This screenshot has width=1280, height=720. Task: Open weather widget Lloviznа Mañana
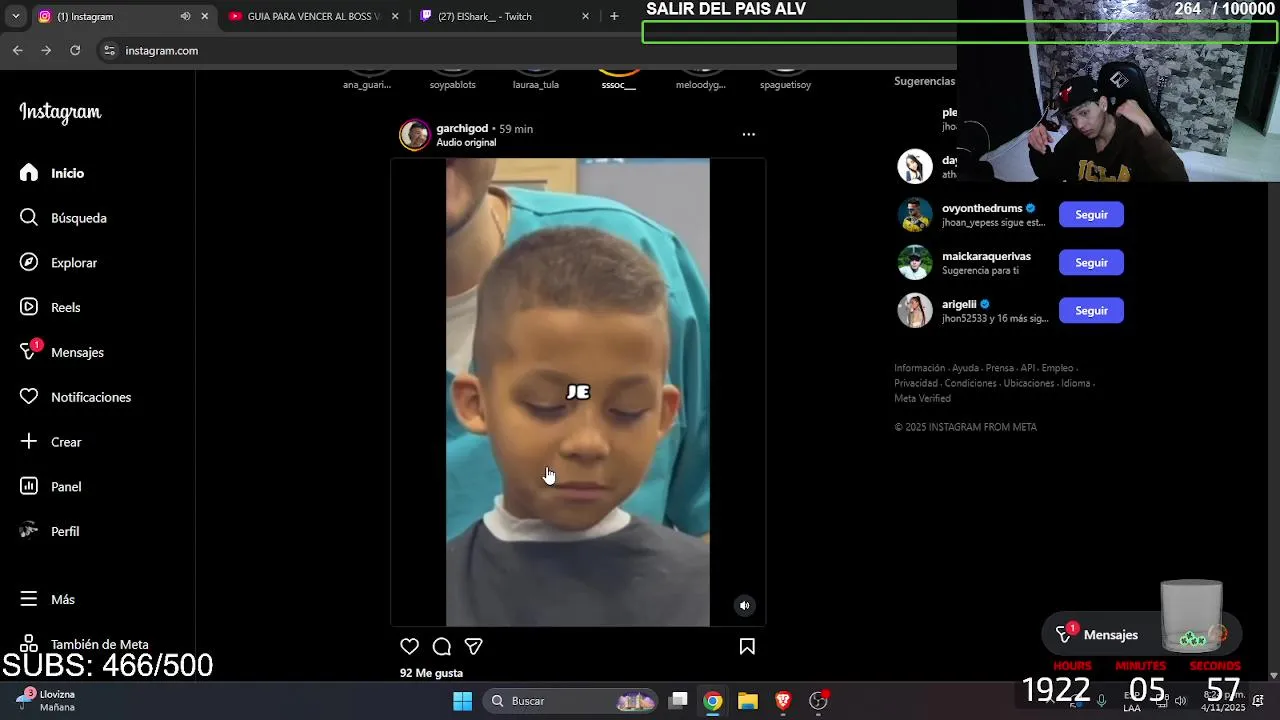(x=46, y=700)
